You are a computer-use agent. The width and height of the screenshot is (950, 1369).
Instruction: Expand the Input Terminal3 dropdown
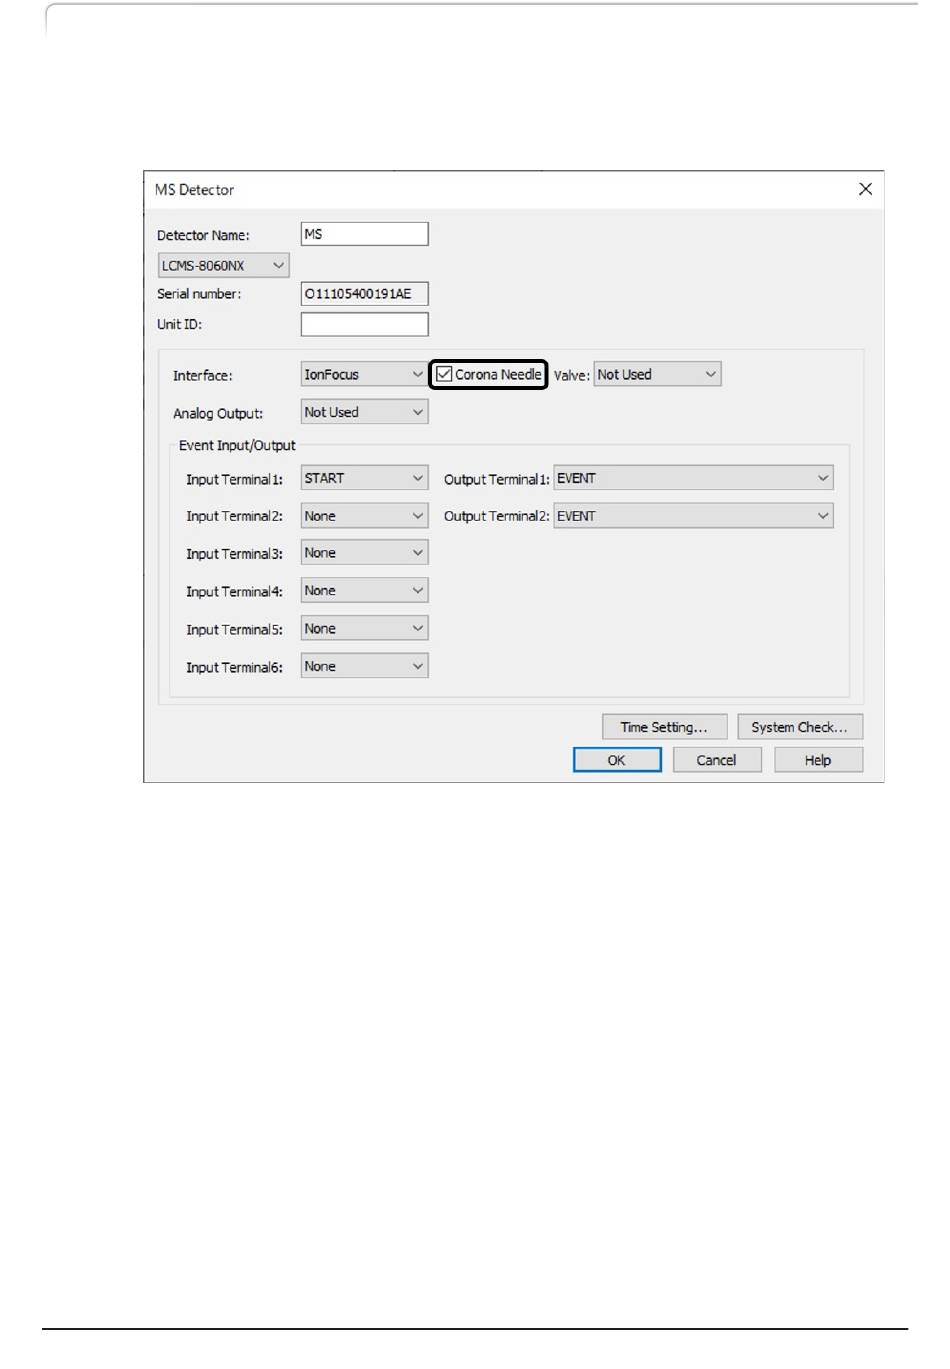[x=365, y=553]
